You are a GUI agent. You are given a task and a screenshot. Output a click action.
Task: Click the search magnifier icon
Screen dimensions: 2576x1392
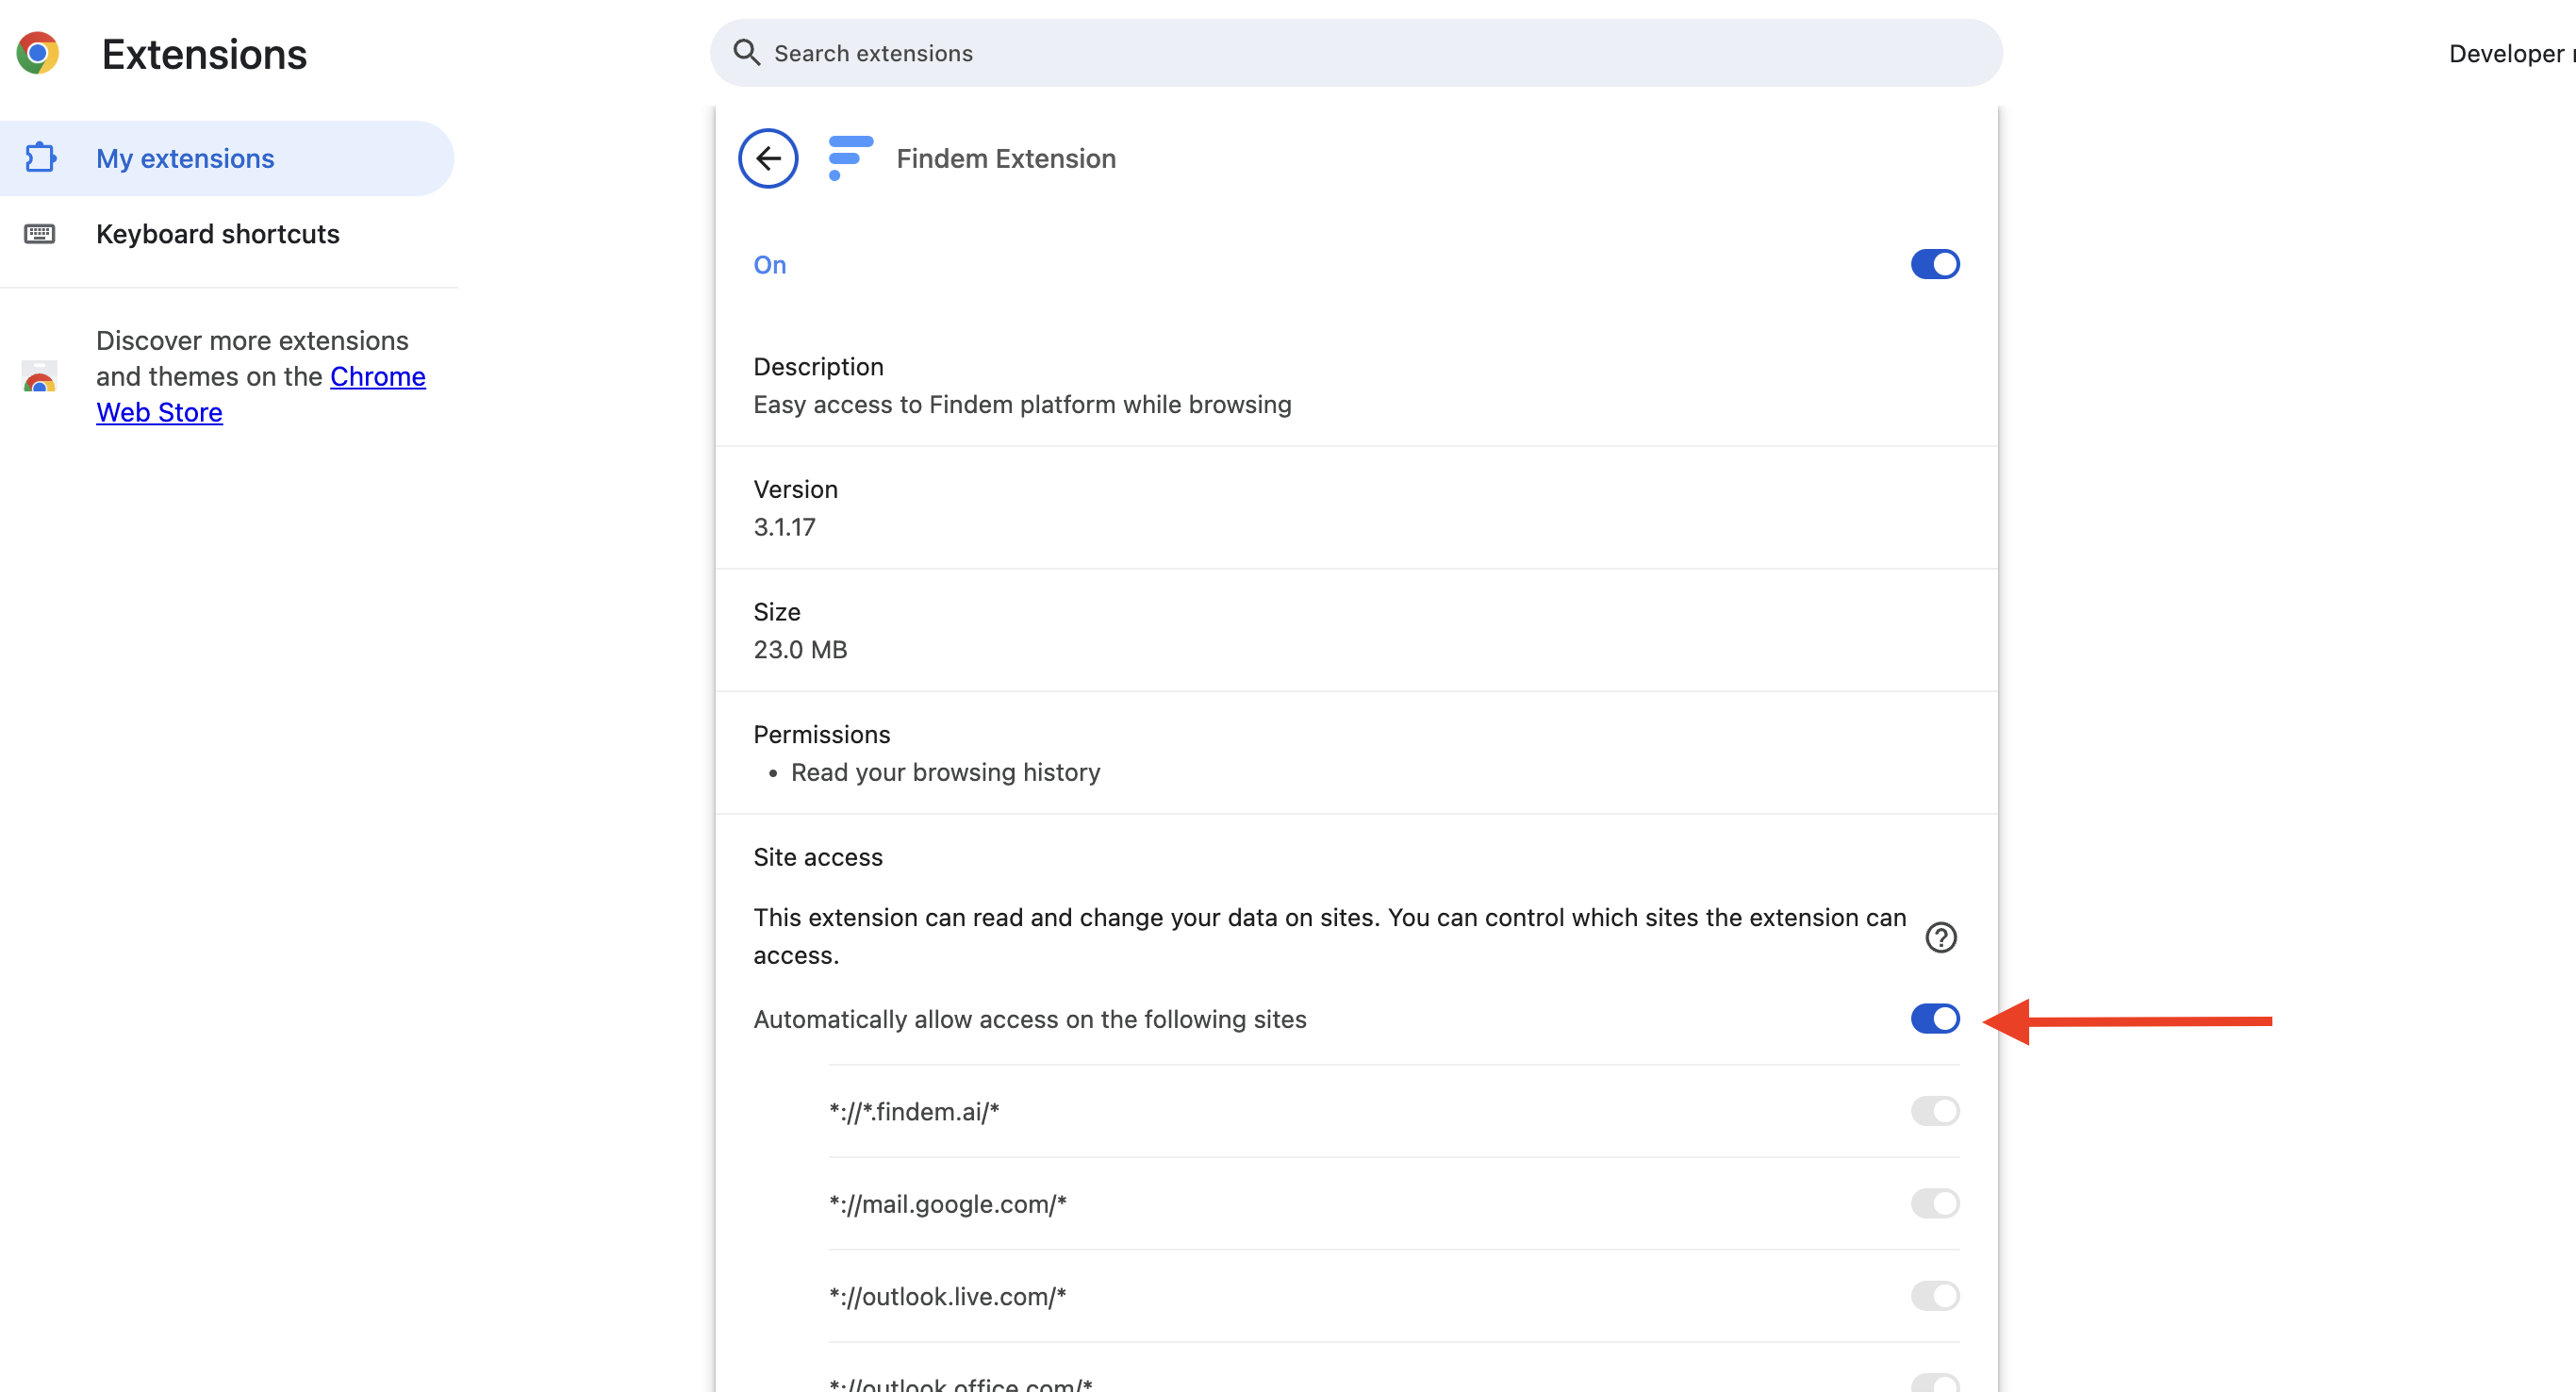click(x=746, y=52)
